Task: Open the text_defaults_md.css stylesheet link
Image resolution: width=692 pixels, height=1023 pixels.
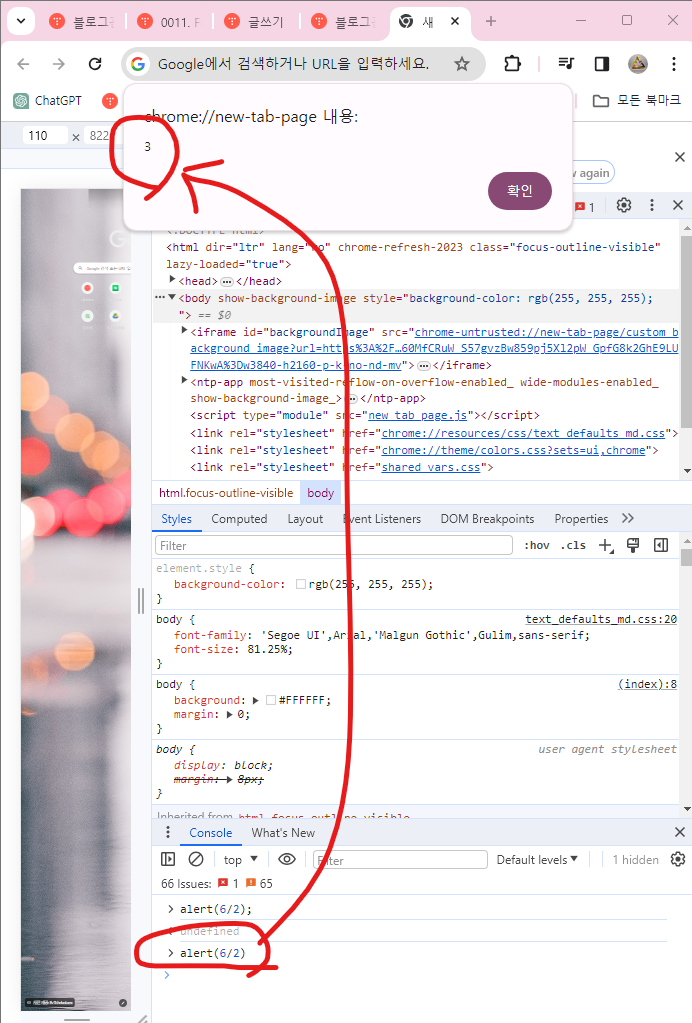Action: point(523,433)
